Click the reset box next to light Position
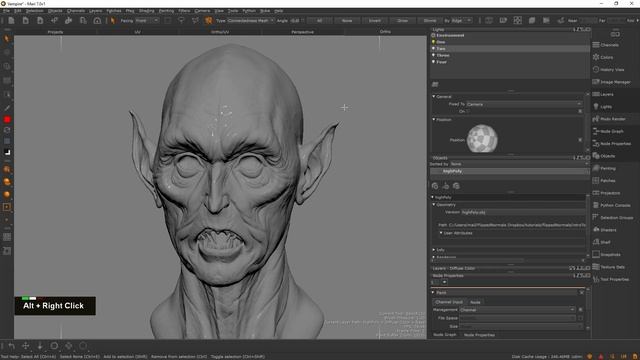The image size is (640, 360). (580, 140)
